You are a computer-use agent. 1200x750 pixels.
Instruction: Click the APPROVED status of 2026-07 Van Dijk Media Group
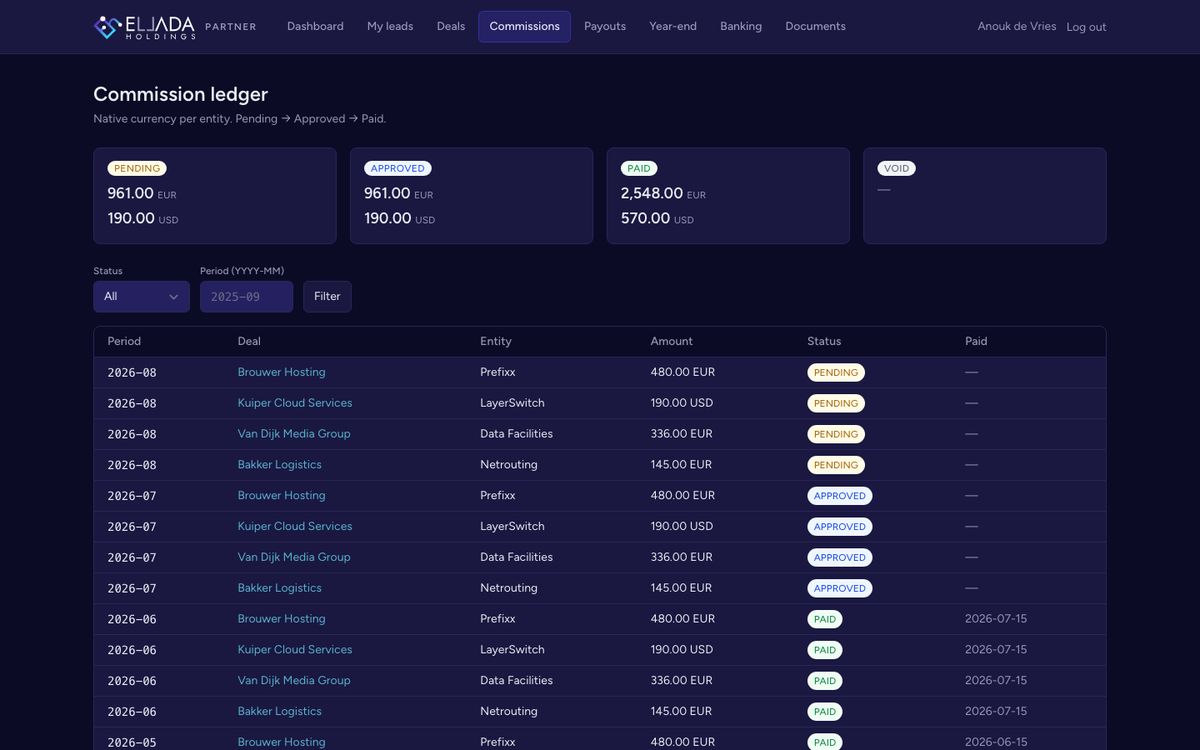click(x=840, y=558)
